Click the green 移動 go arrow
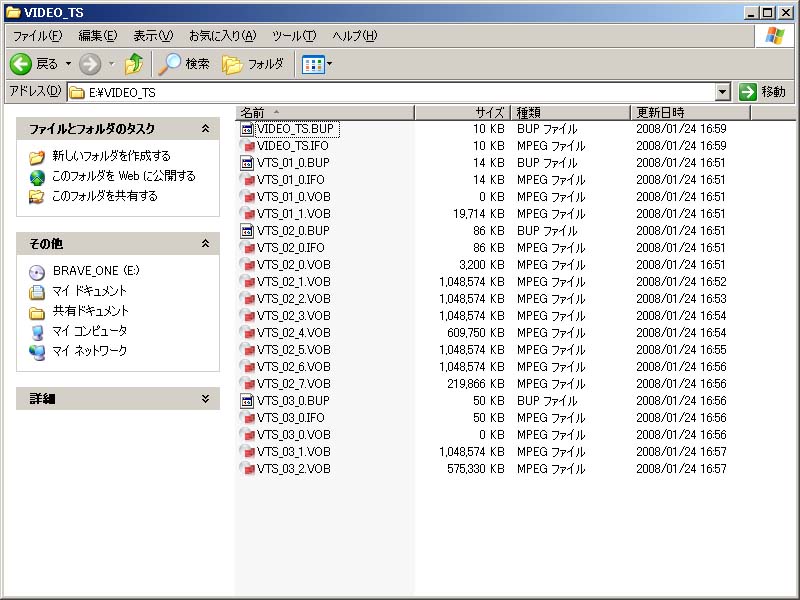The width and height of the screenshot is (800, 600). click(747, 92)
